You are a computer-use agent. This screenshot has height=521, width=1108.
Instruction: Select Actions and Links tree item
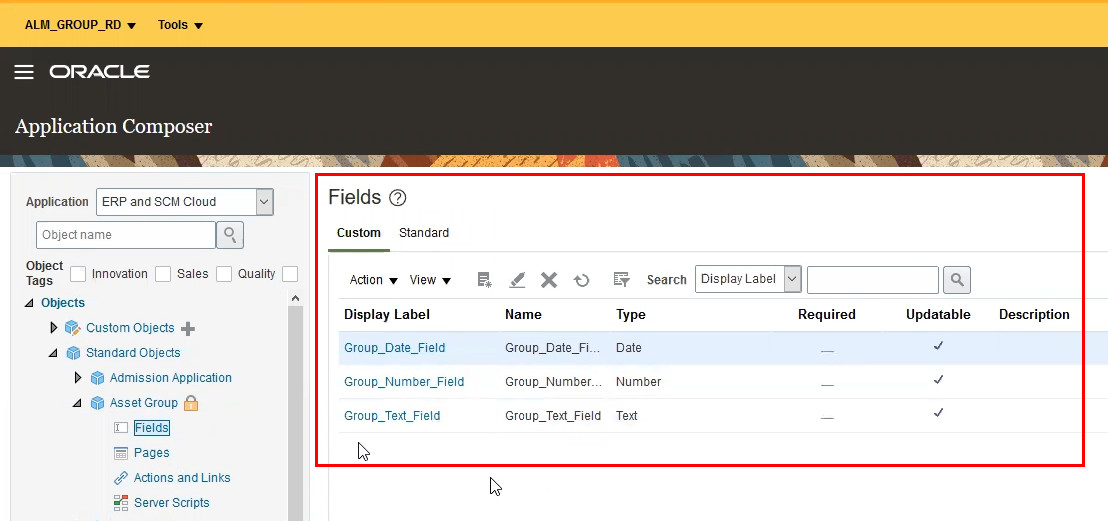click(182, 478)
